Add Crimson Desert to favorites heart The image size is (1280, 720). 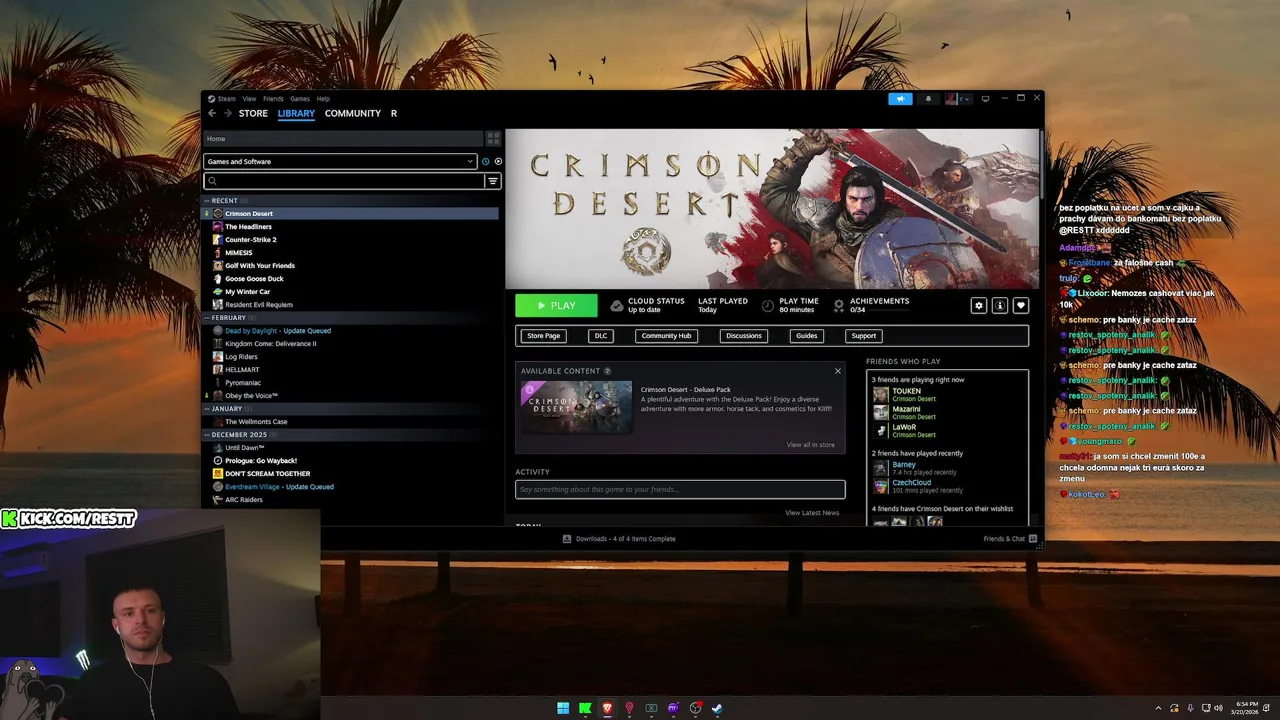pos(1021,305)
